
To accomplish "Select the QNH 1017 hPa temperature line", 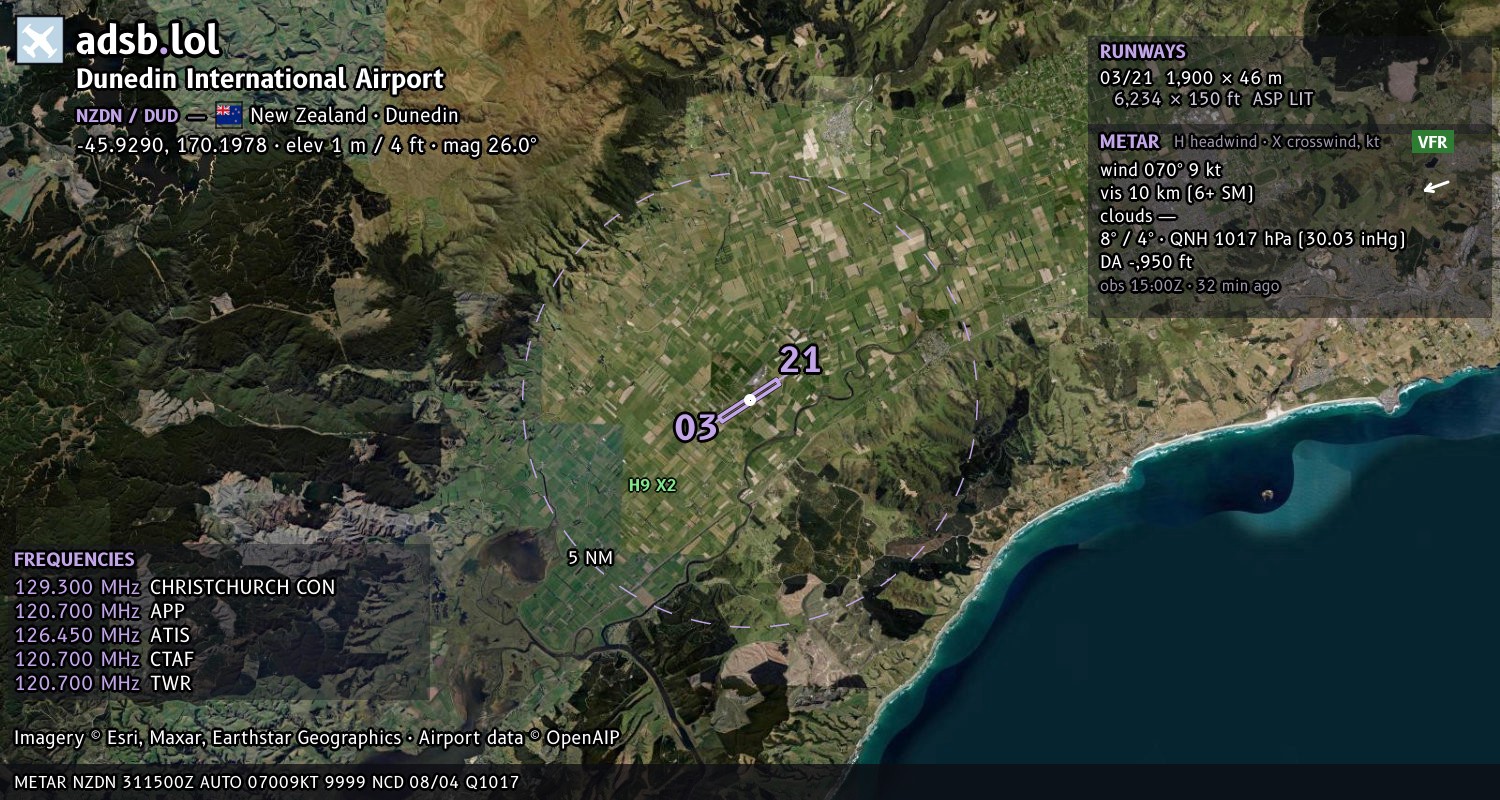I will (x=1252, y=239).
